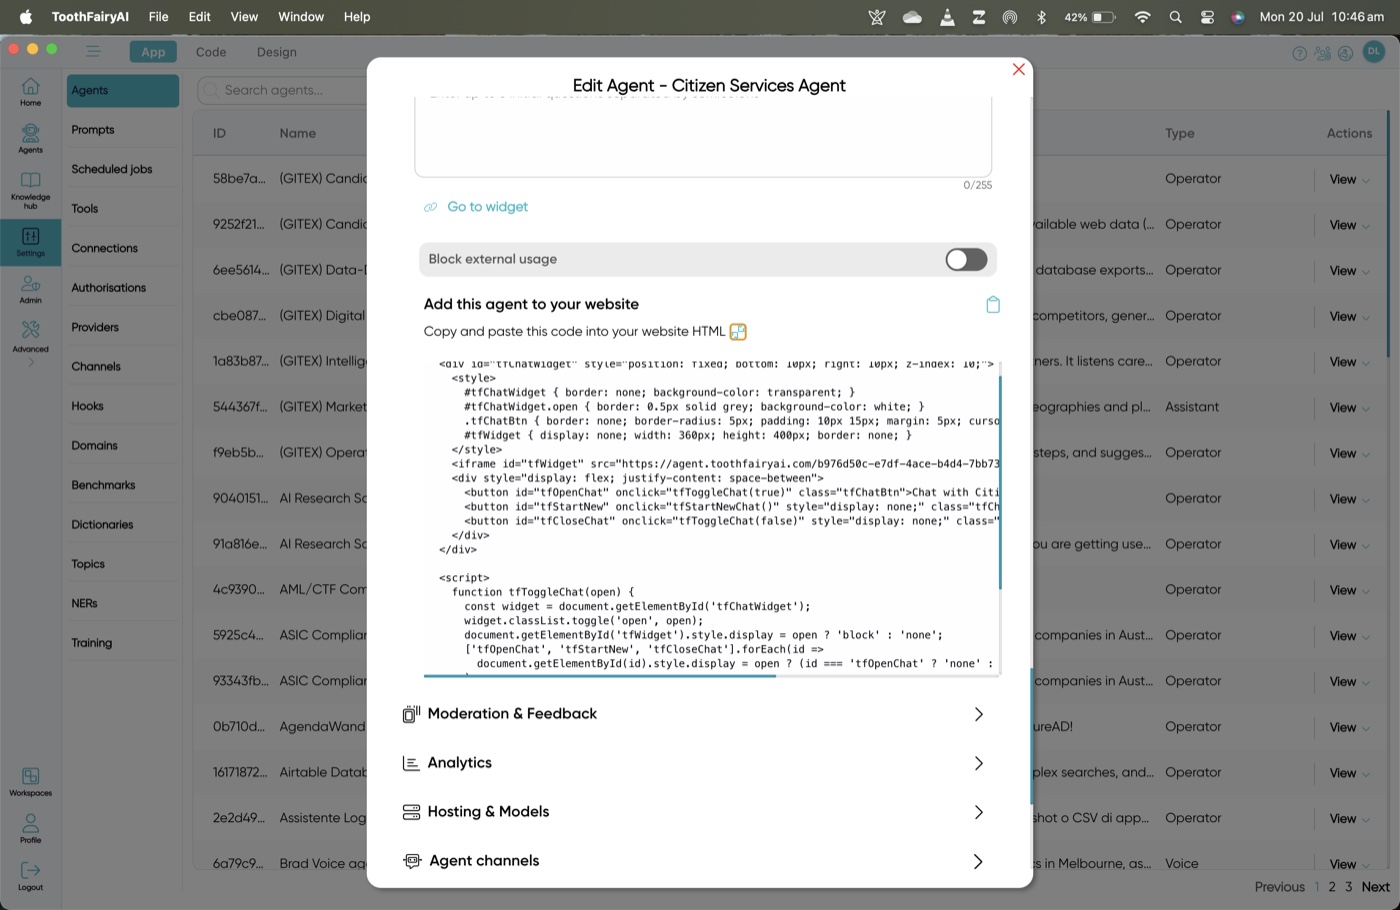Open the Window menu
This screenshot has width=1400, height=910.
click(301, 17)
